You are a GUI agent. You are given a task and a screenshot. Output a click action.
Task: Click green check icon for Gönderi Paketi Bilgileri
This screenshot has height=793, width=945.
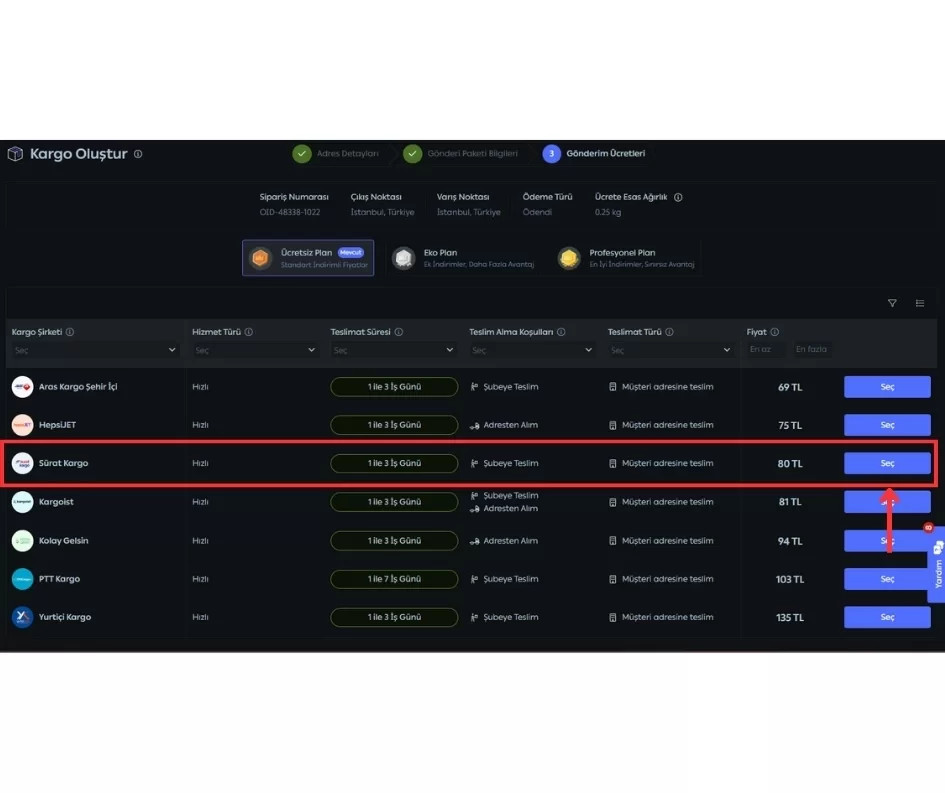(x=412, y=154)
